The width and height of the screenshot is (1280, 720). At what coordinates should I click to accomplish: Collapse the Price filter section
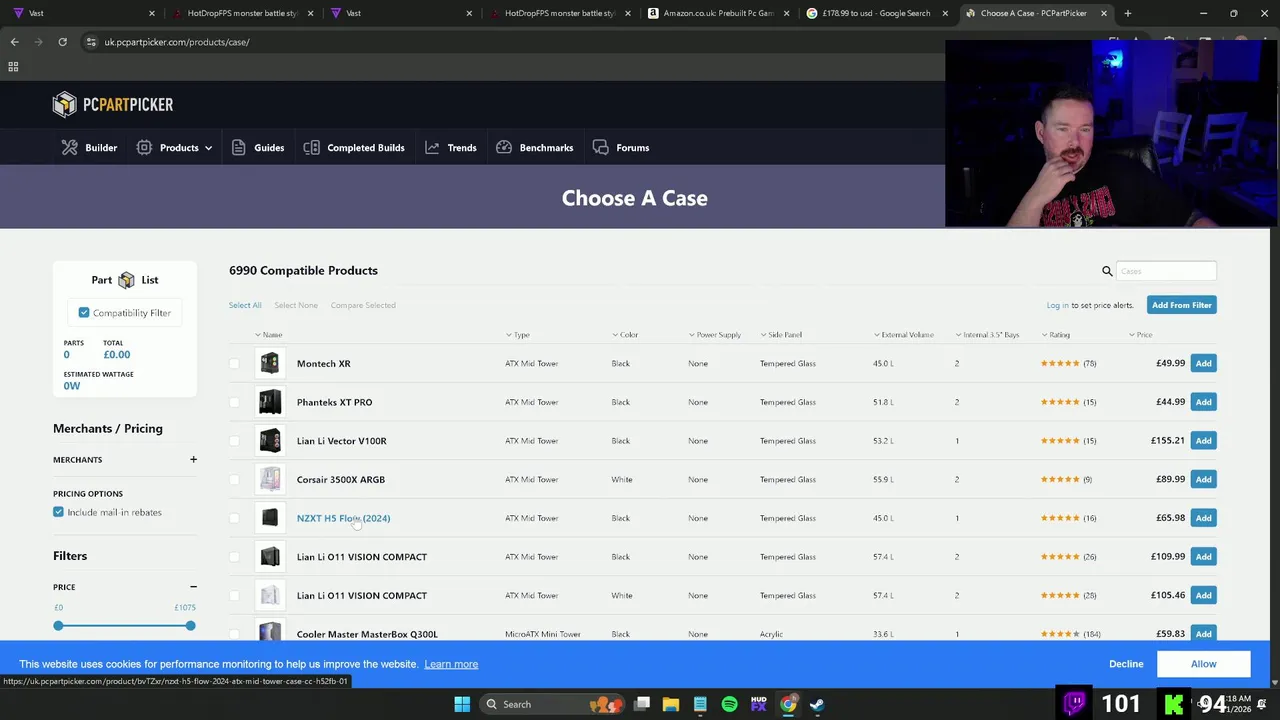pyautogui.click(x=193, y=587)
